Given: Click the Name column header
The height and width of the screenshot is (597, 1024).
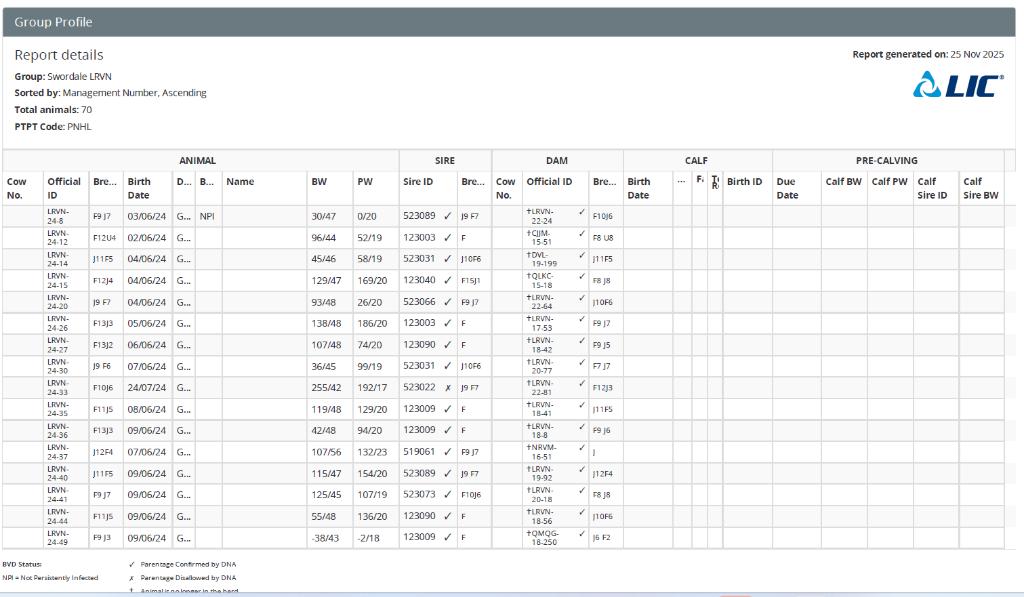Looking at the screenshot, I should tap(240, 182).
